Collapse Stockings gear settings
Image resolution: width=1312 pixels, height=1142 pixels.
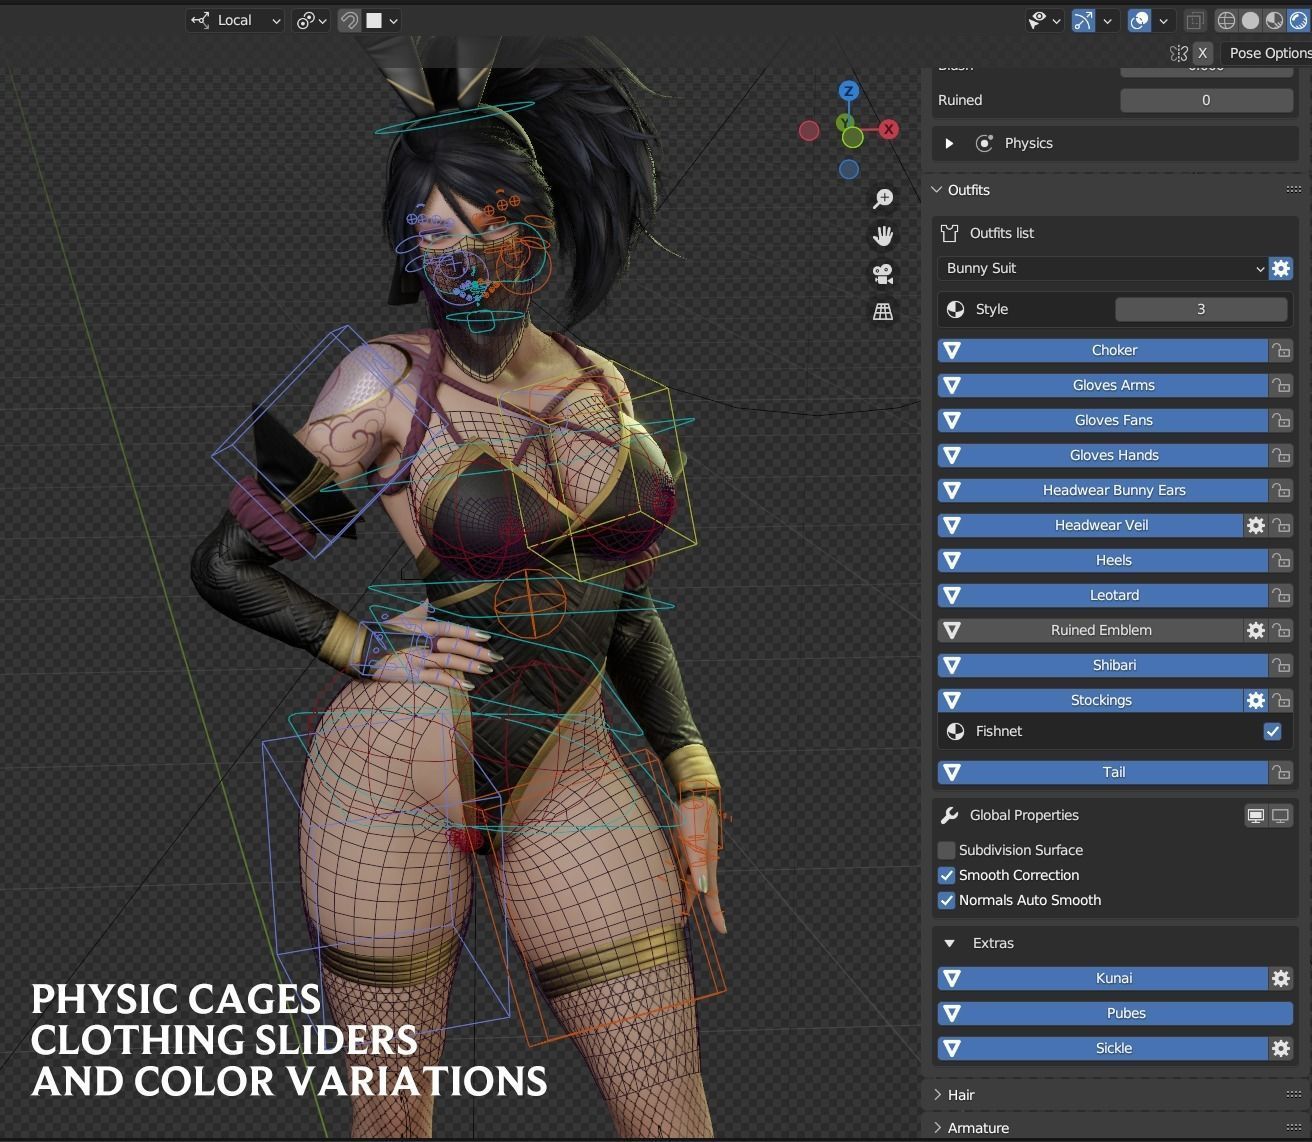(x=1256, y=700)
